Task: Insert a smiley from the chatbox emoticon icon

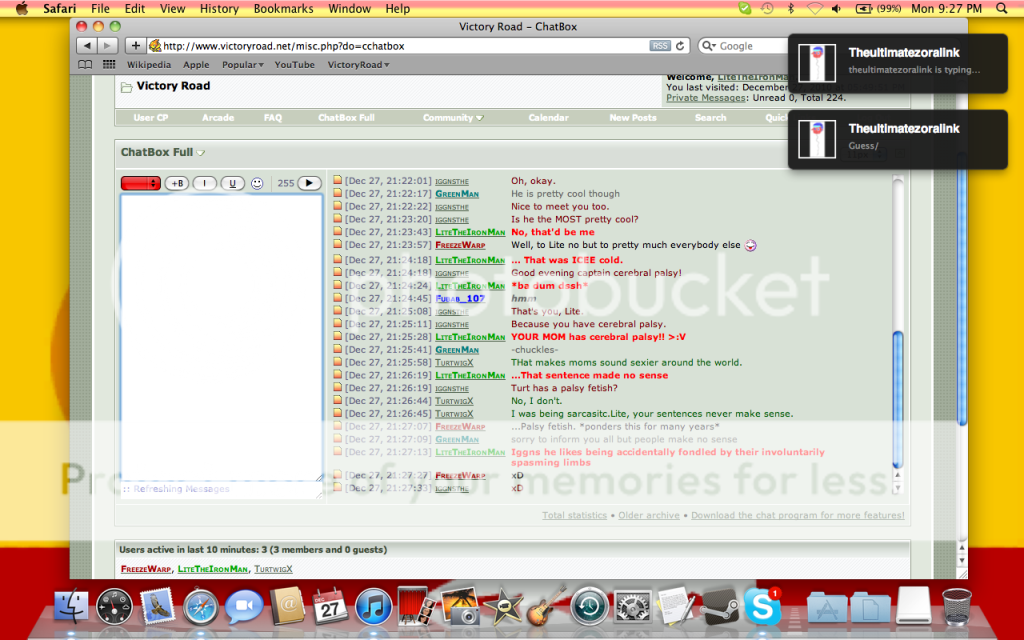Action: point(257,183)
